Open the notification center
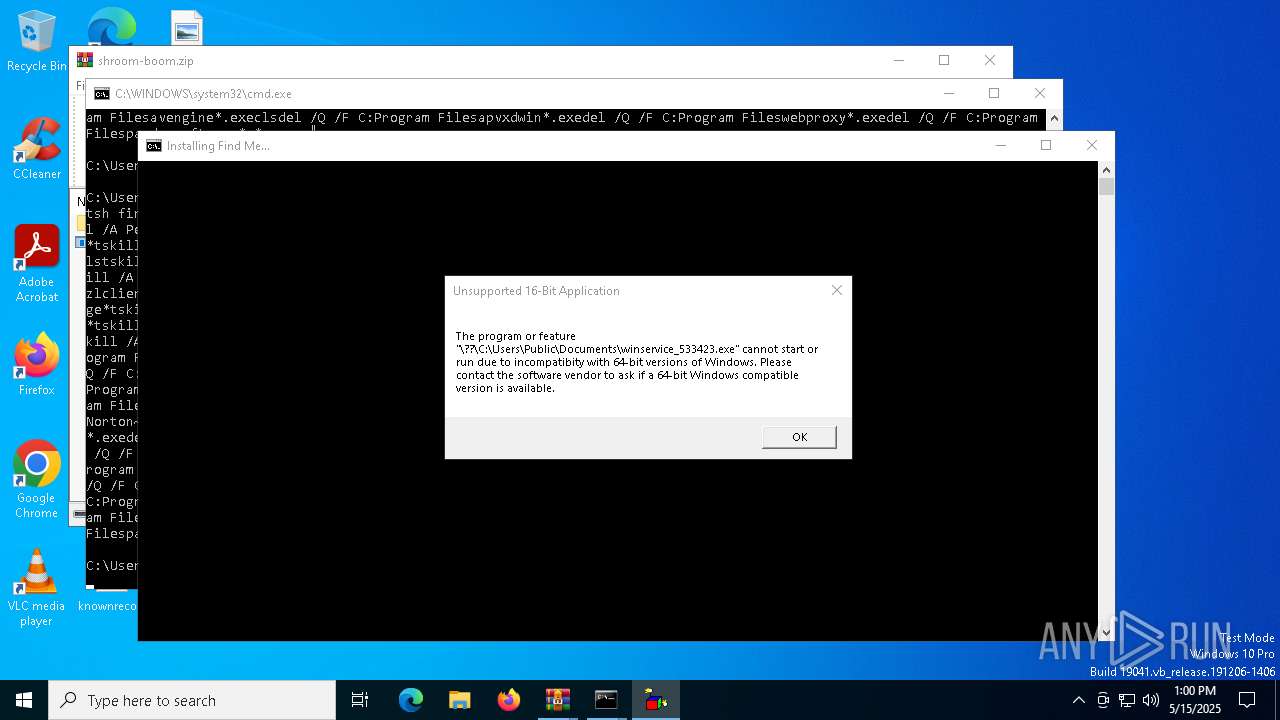1280x720 pixels. pos(1247,700)
